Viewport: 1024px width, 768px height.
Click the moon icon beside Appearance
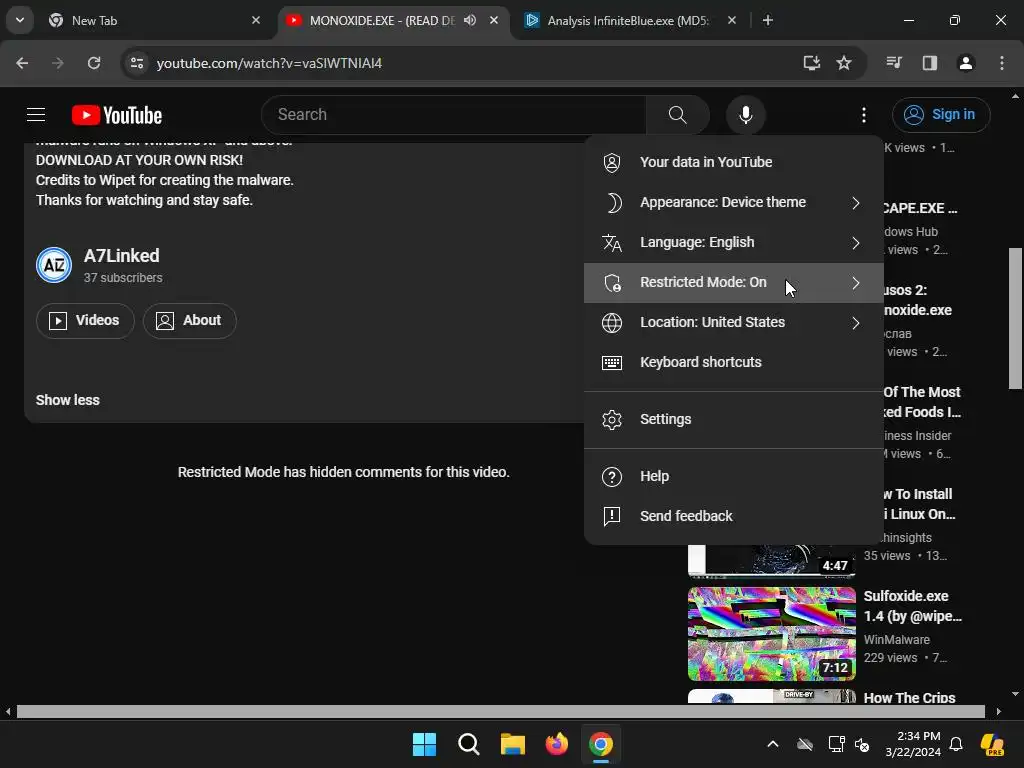tap(613, 203)
